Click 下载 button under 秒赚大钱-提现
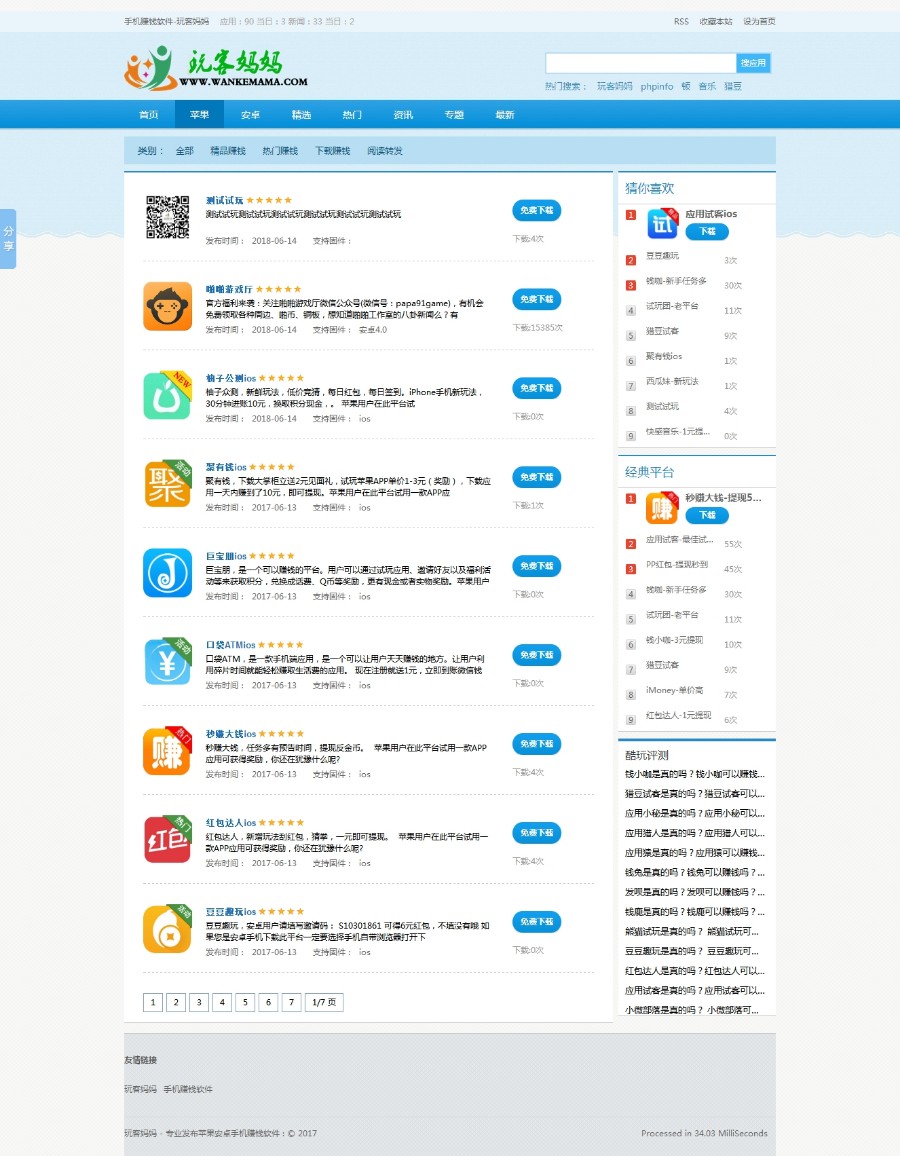 pos(707,515)
